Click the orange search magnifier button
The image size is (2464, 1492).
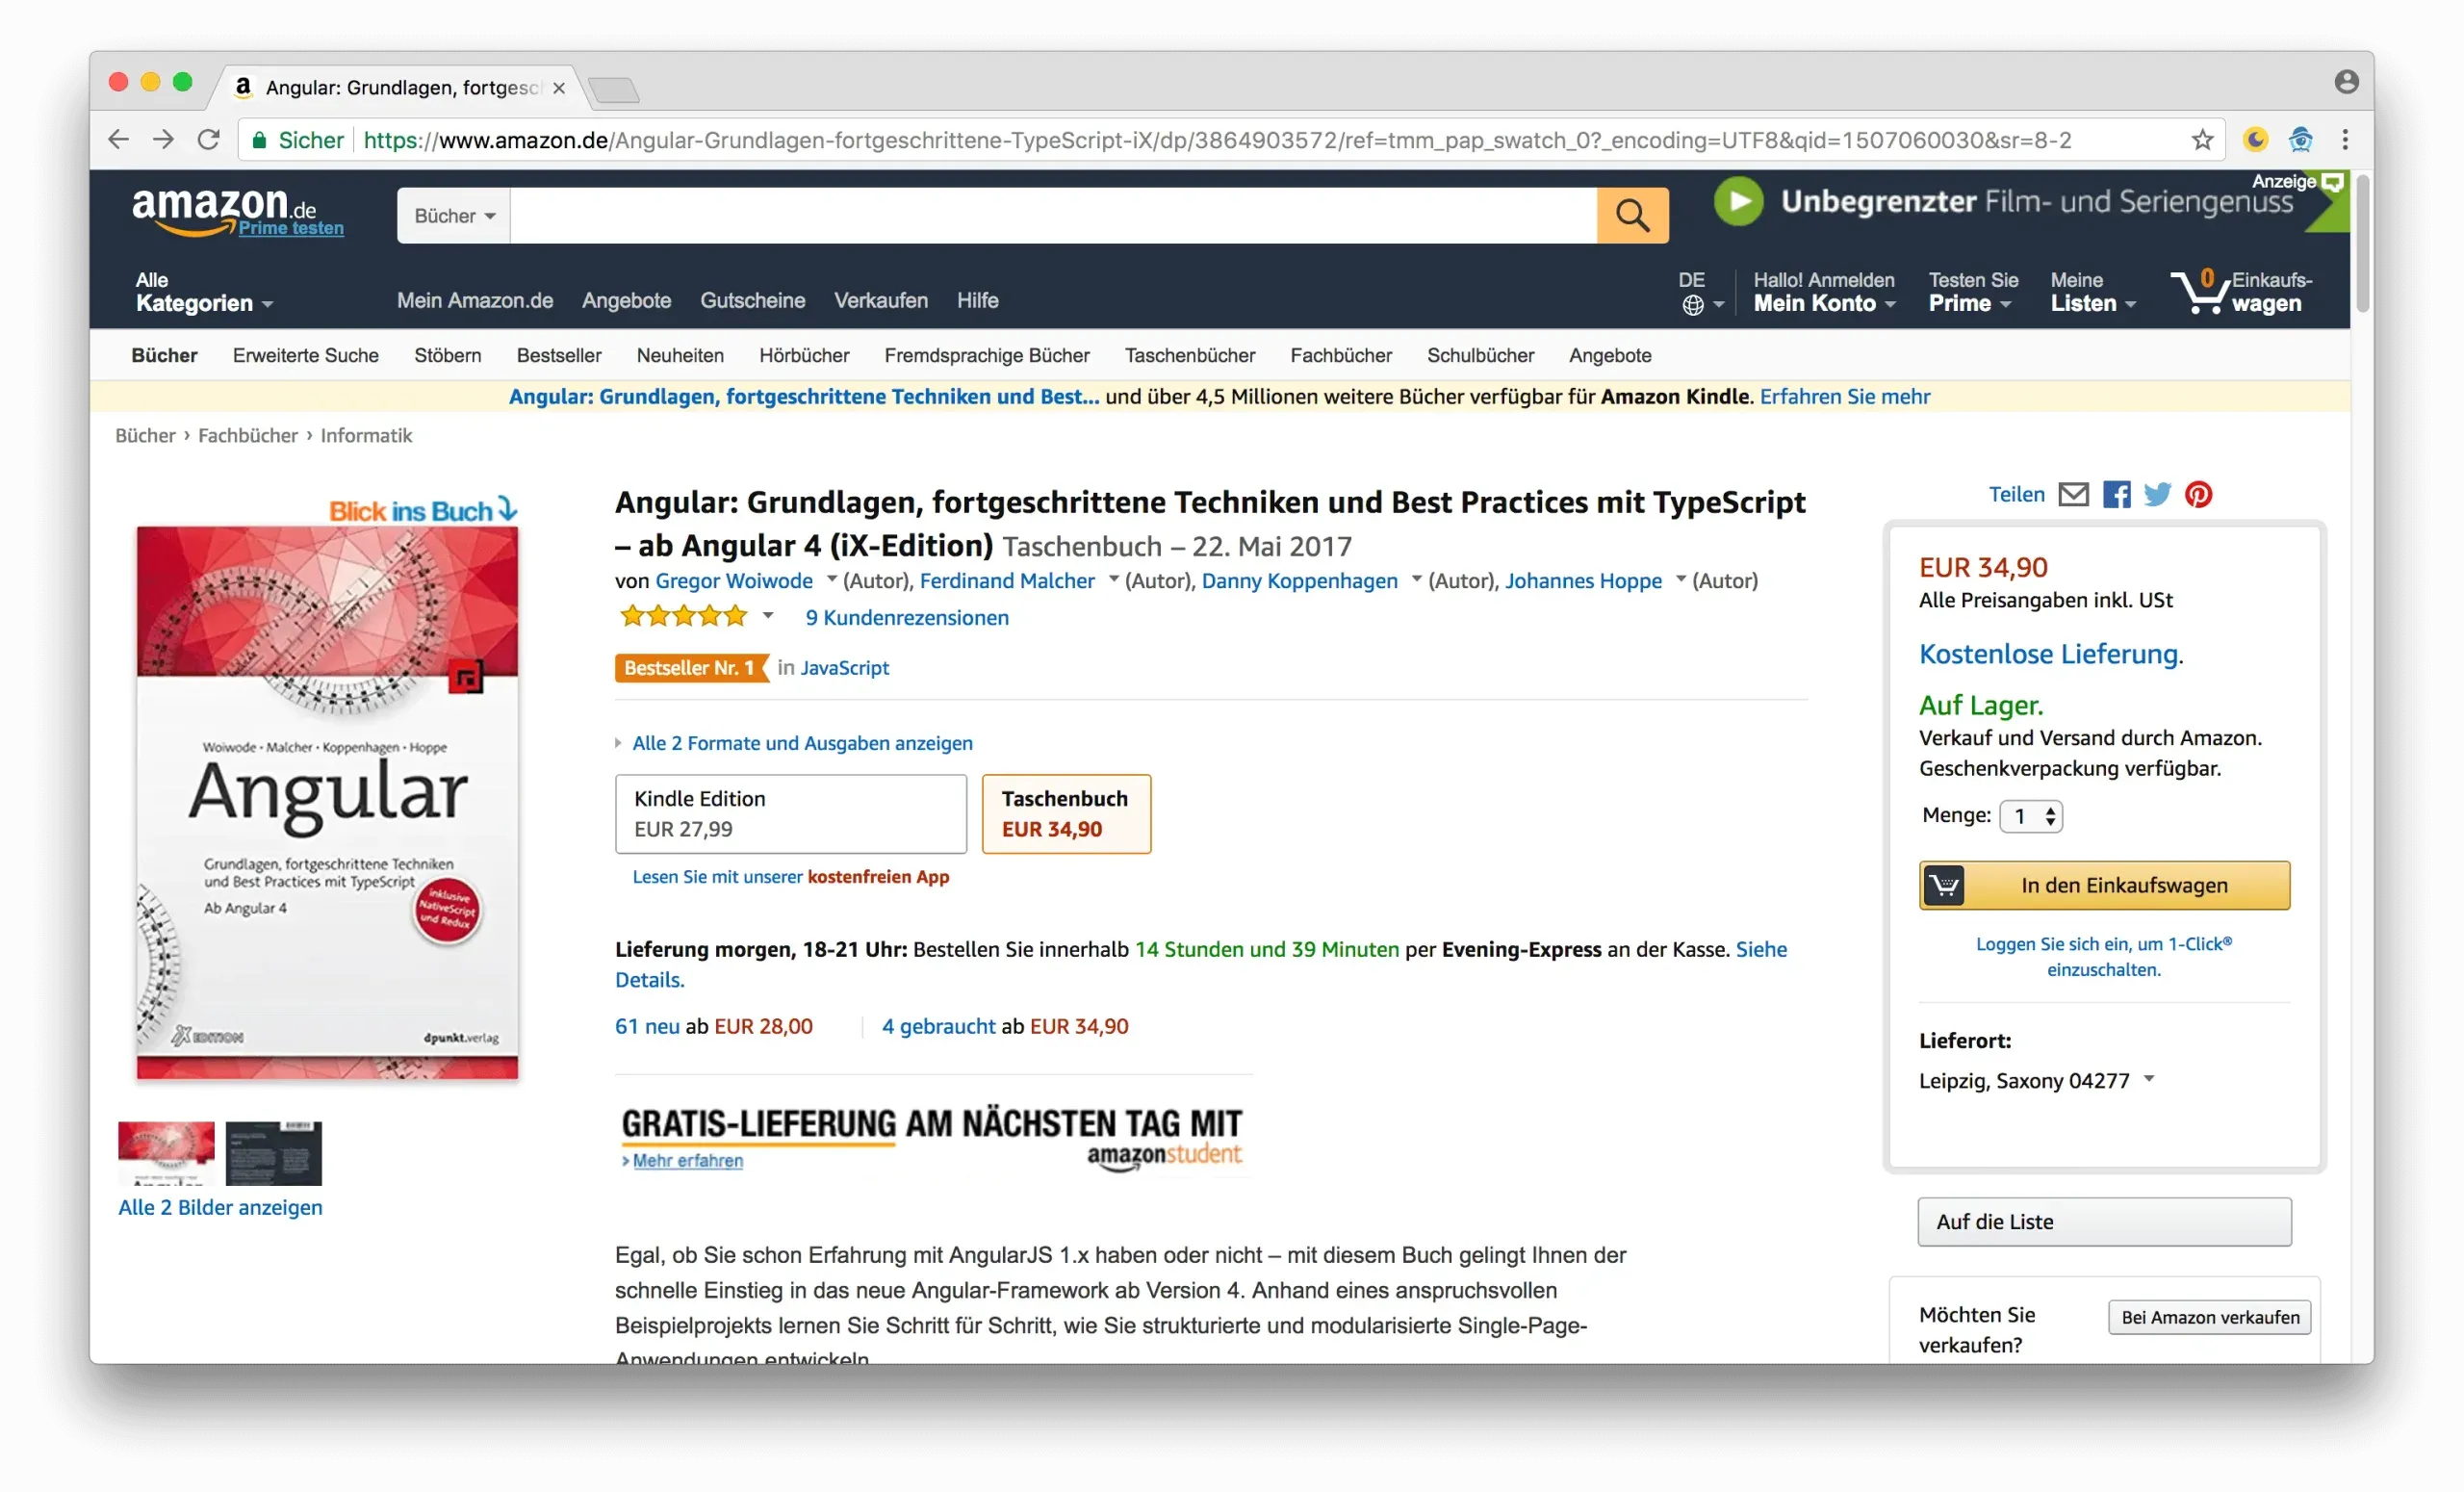click(1632, 215)
